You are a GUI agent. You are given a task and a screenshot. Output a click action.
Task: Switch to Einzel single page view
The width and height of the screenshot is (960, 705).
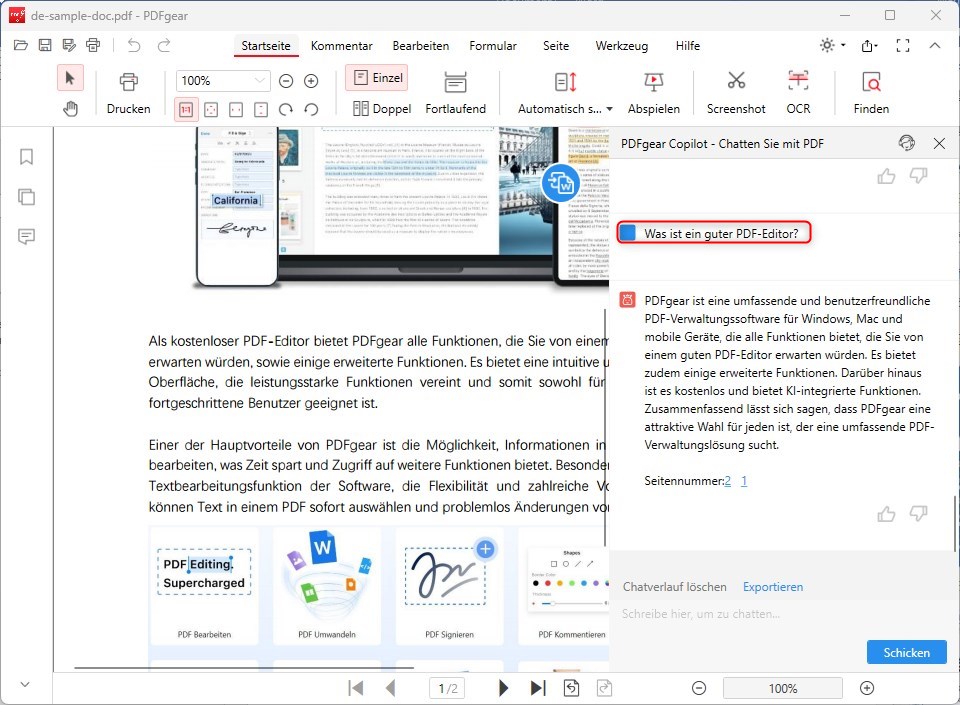377,78
